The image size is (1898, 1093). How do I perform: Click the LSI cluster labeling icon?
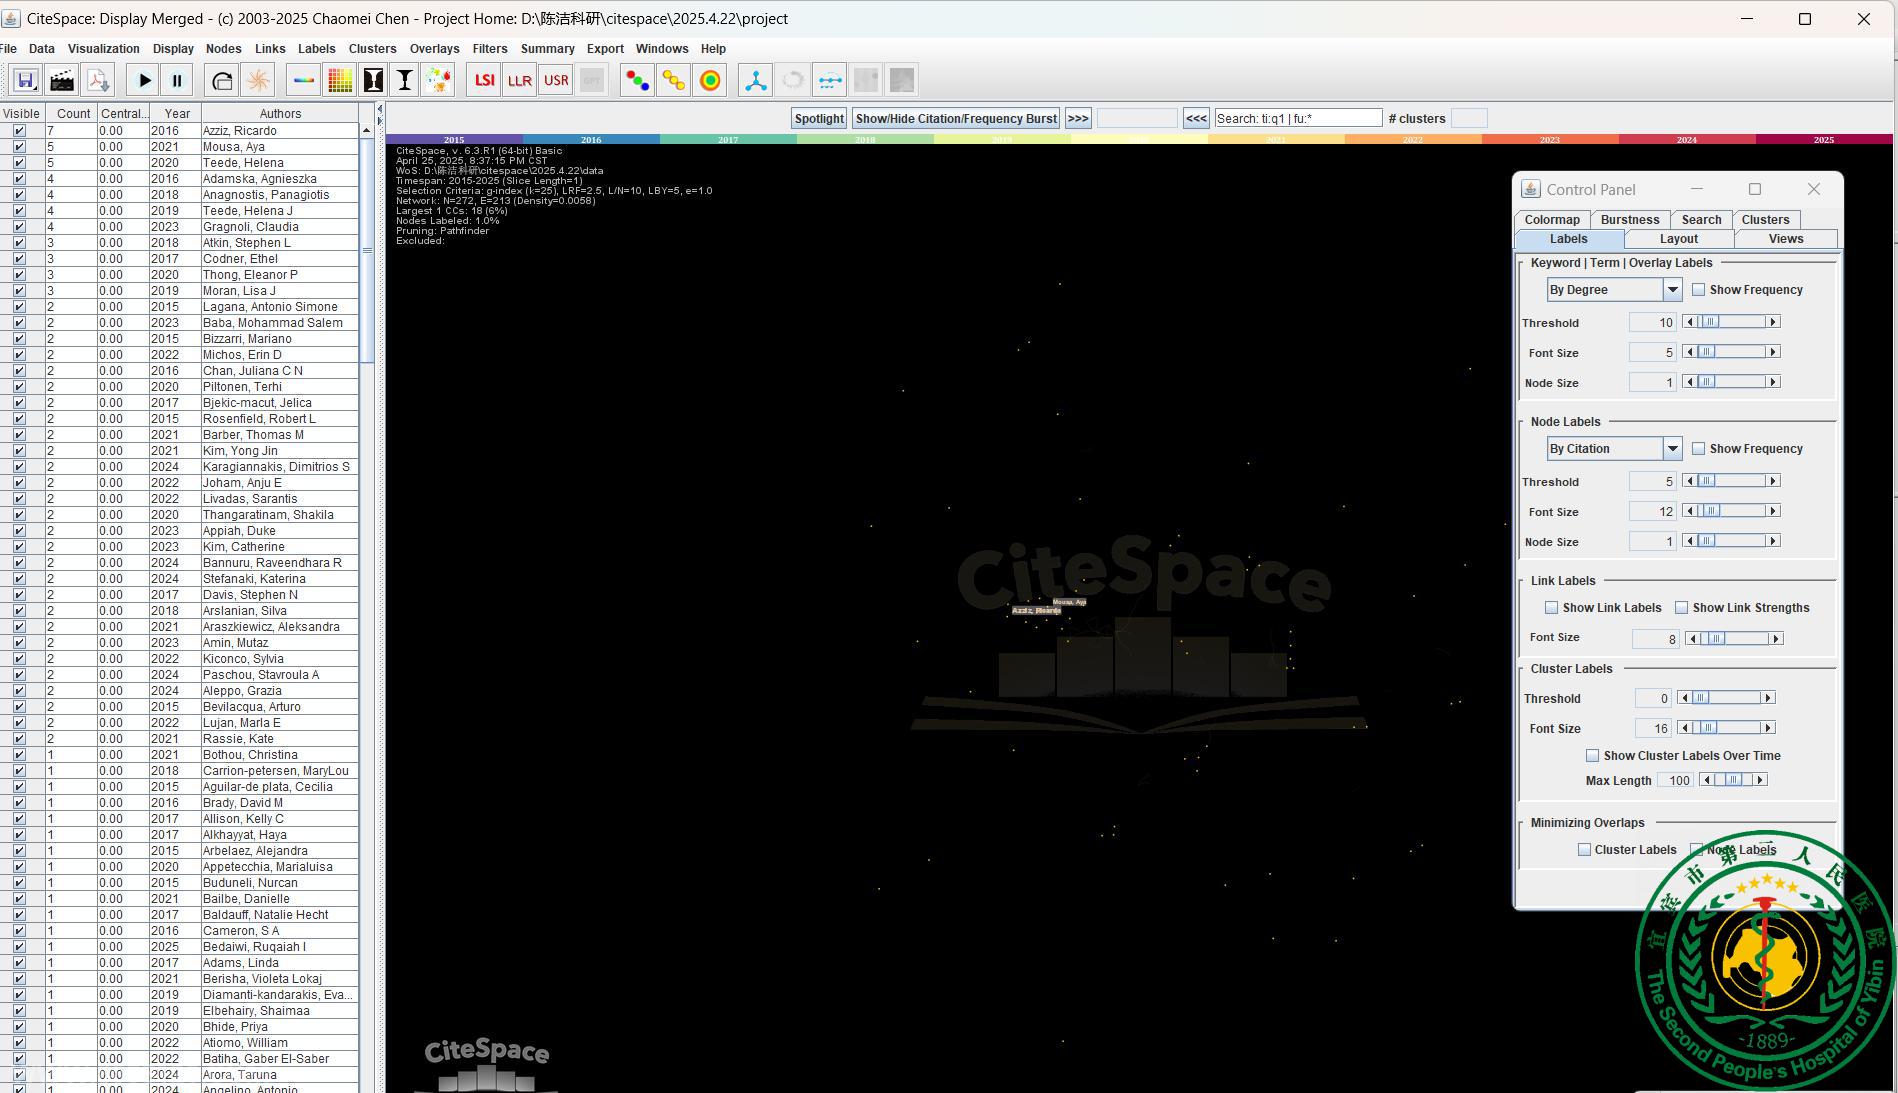click(x=484, y=80)
